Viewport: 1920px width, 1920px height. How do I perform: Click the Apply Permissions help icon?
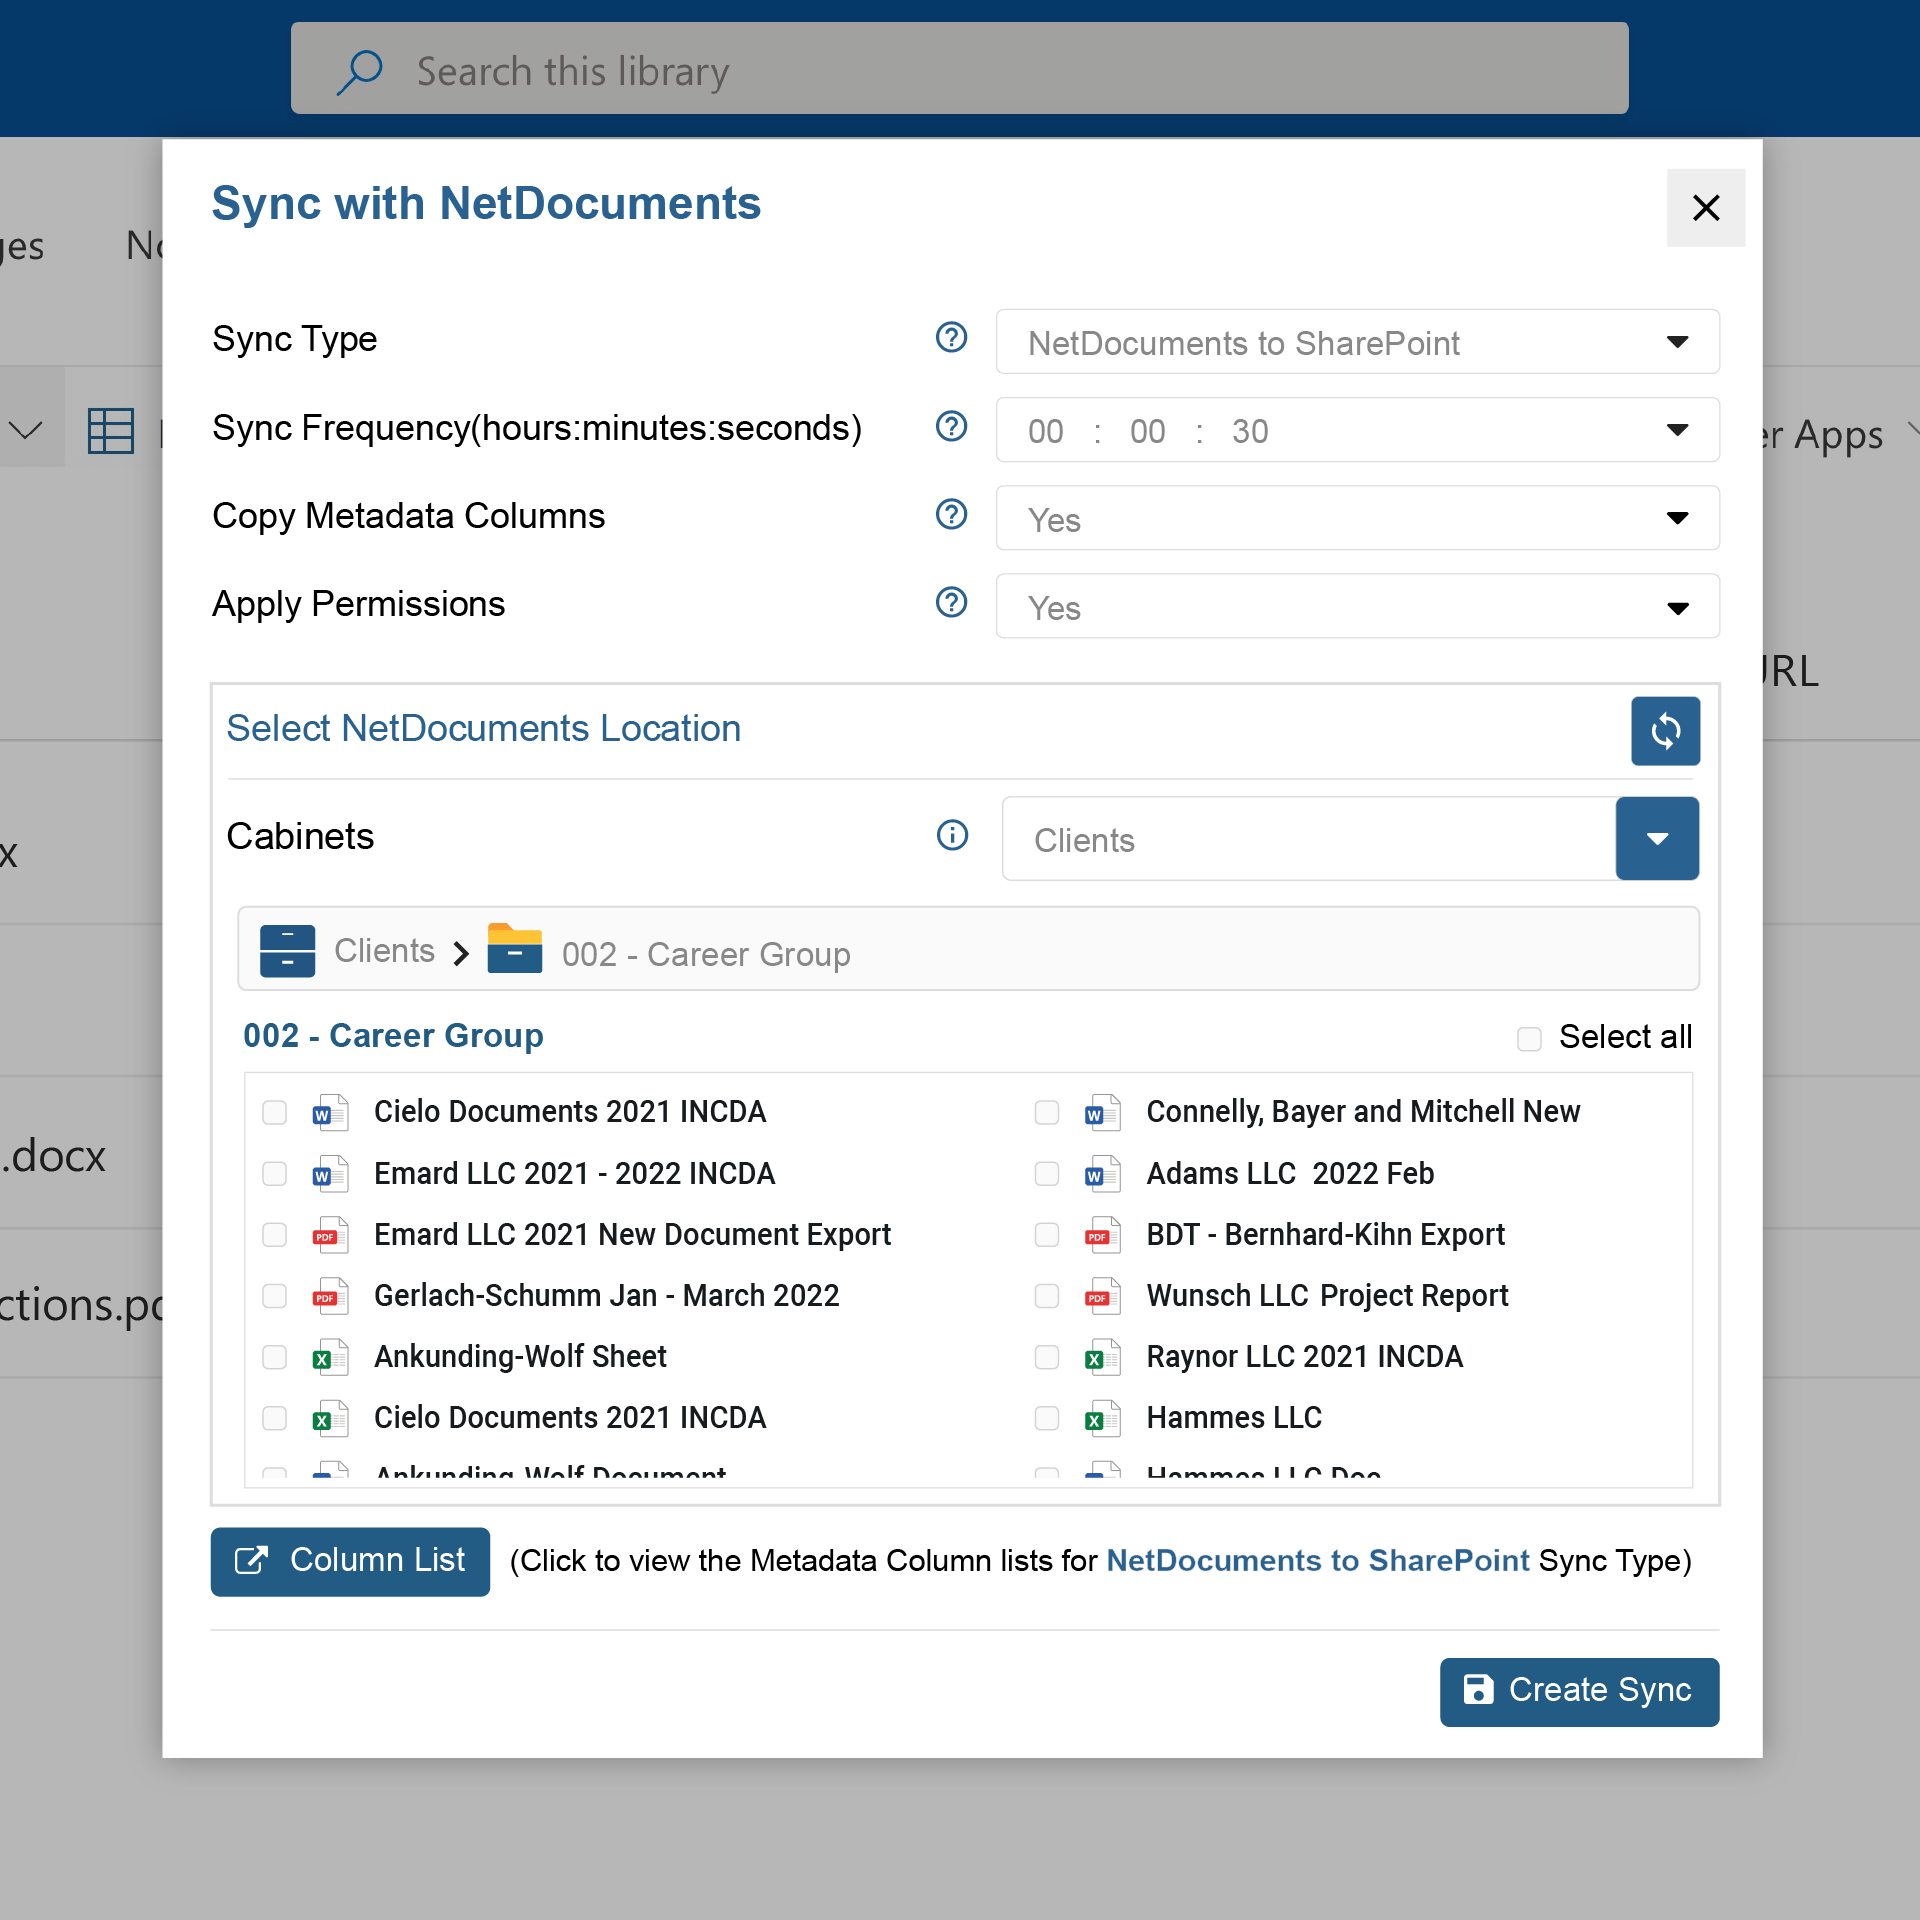951,602
